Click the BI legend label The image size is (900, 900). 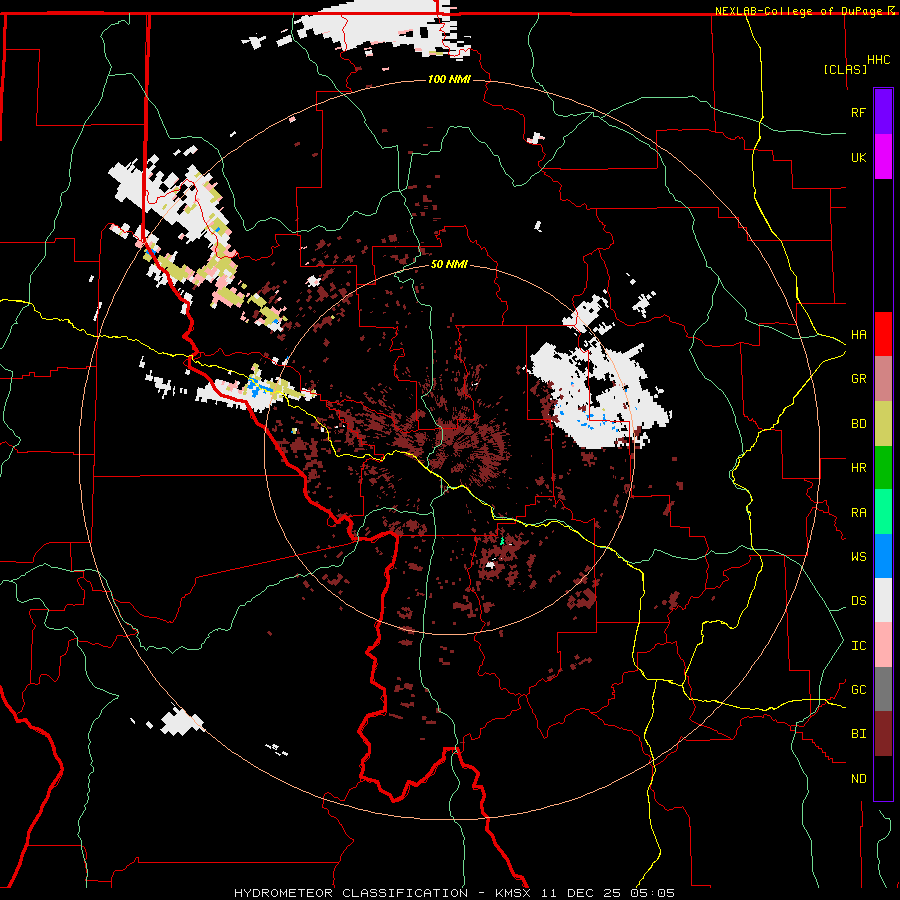click(x=858, y=734)
